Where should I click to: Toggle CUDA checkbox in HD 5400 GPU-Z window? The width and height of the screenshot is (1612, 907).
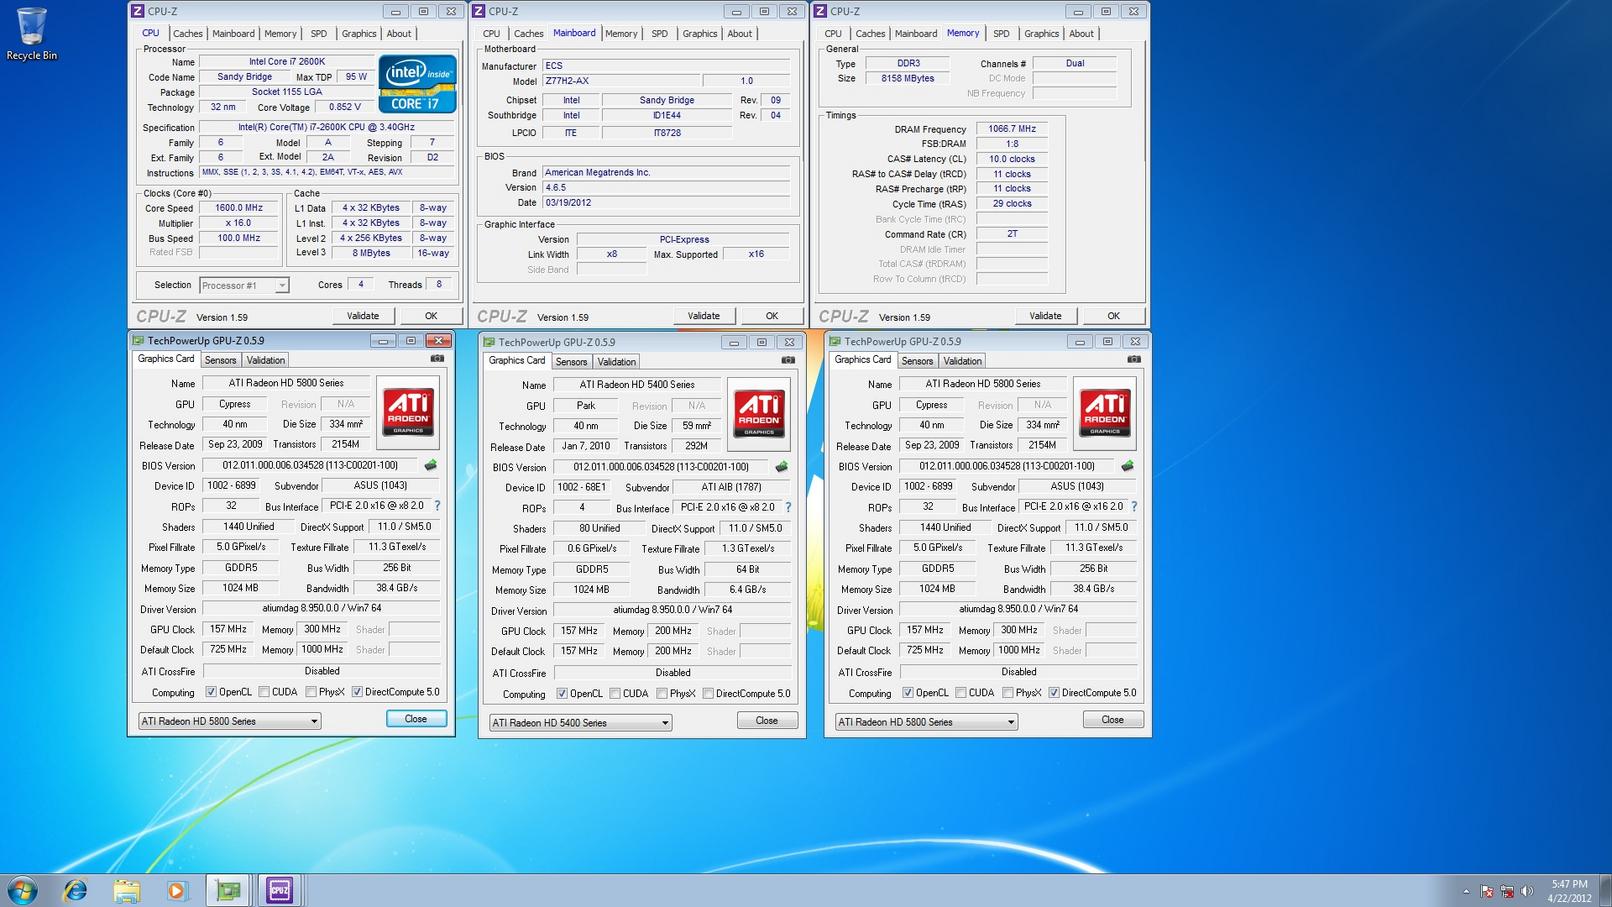615,694
